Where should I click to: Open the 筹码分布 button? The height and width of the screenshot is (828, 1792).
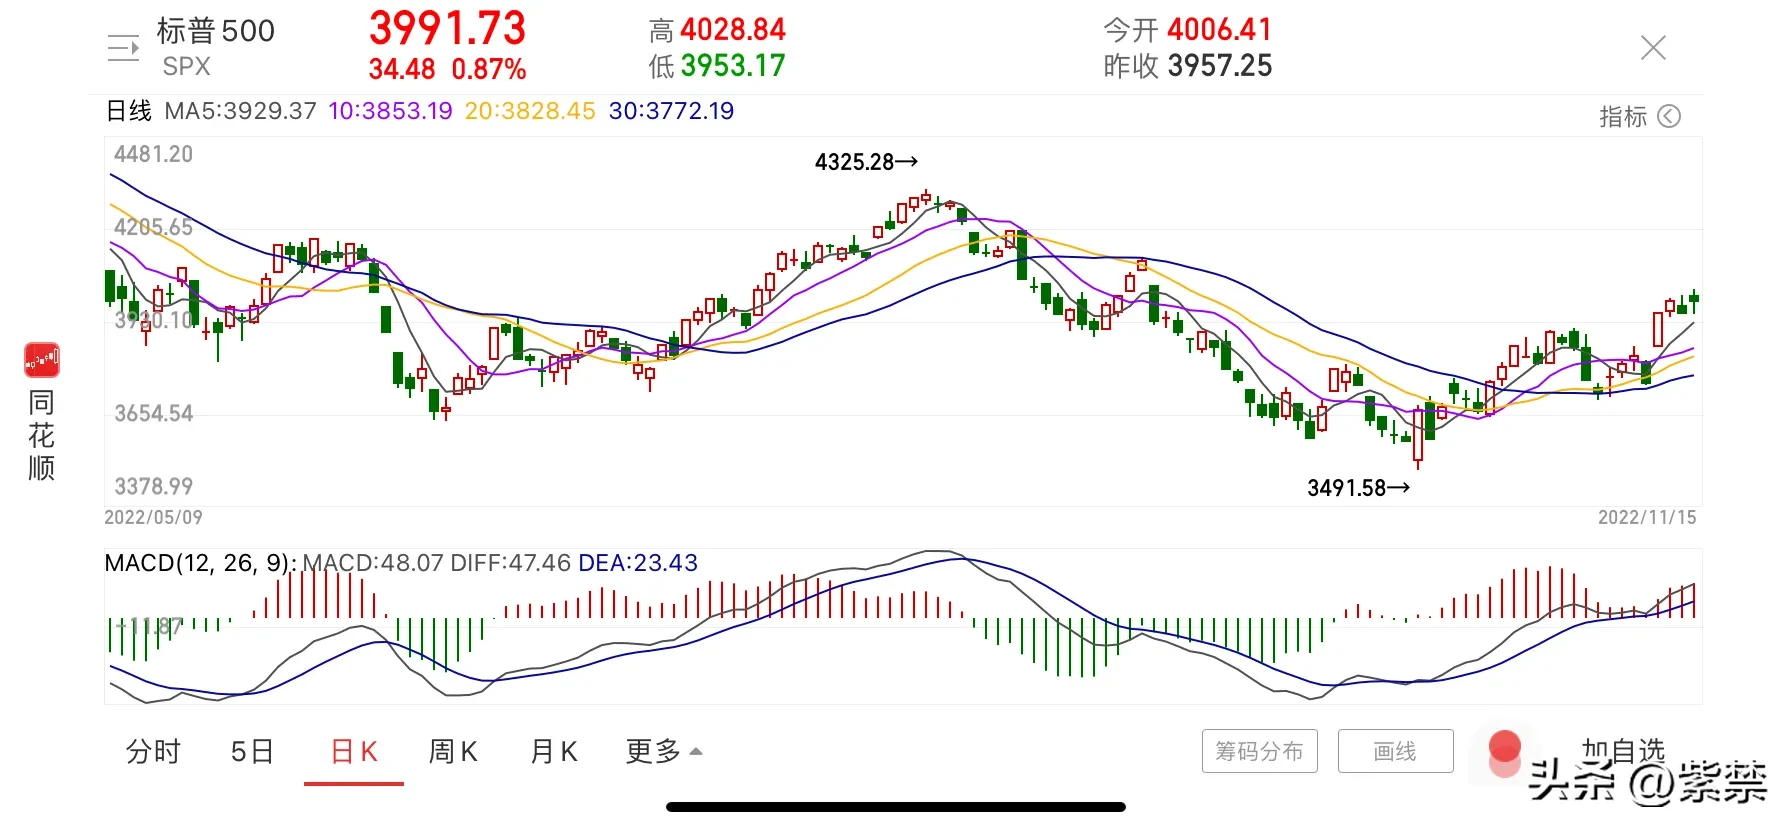pos(1260,751)
